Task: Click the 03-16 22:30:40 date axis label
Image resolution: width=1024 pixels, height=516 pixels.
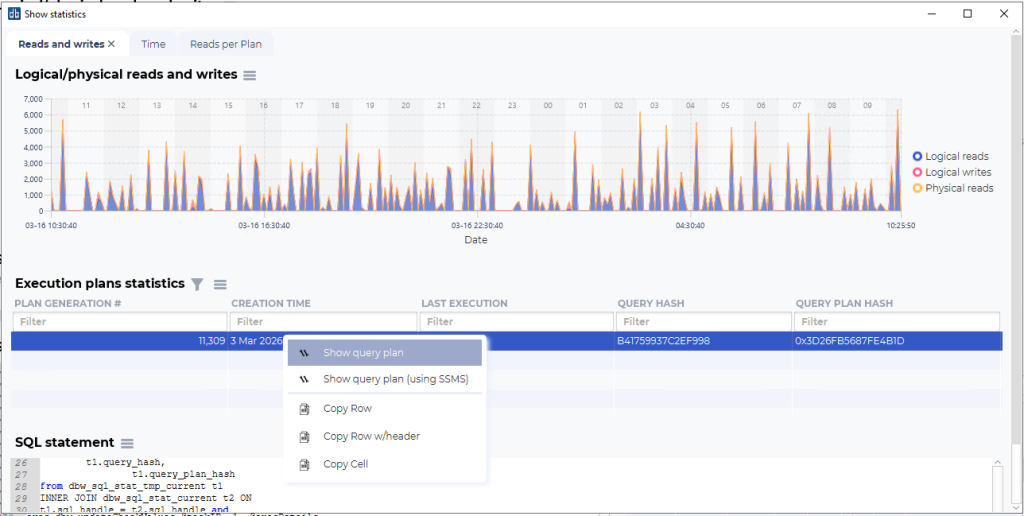Action: (477, 225)
